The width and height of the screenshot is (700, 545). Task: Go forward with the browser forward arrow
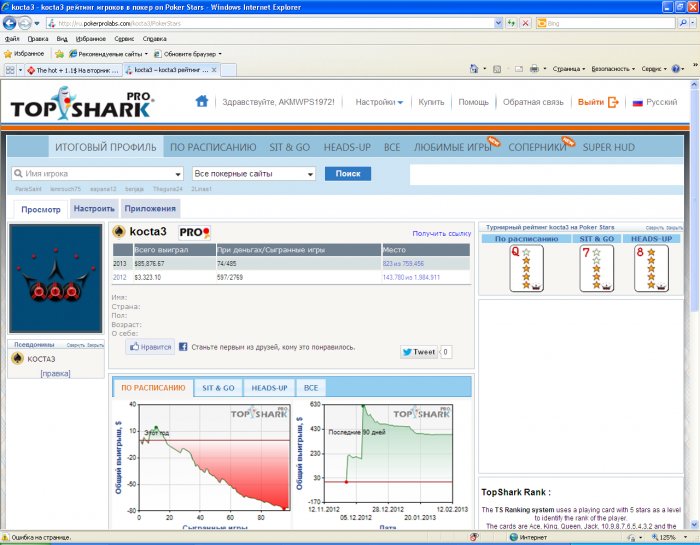(25, 23)
